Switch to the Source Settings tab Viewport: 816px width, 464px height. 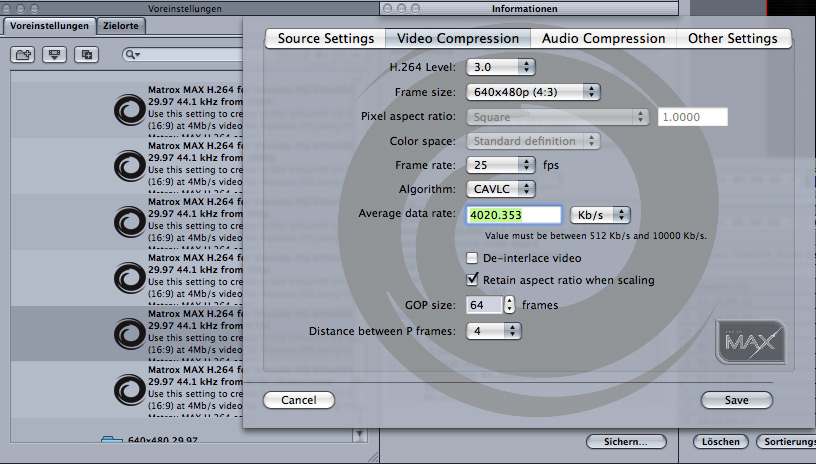325,38
